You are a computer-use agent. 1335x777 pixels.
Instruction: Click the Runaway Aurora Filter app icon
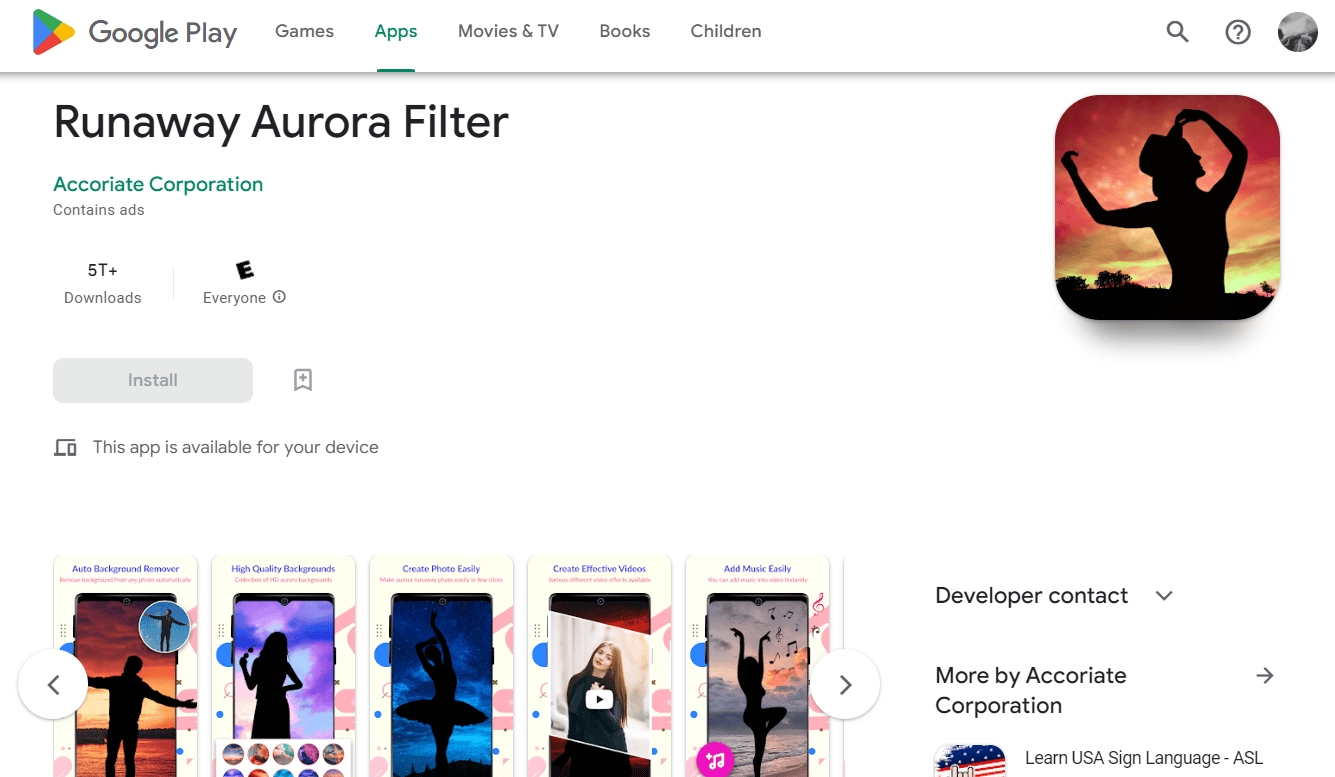point(1167,208)
